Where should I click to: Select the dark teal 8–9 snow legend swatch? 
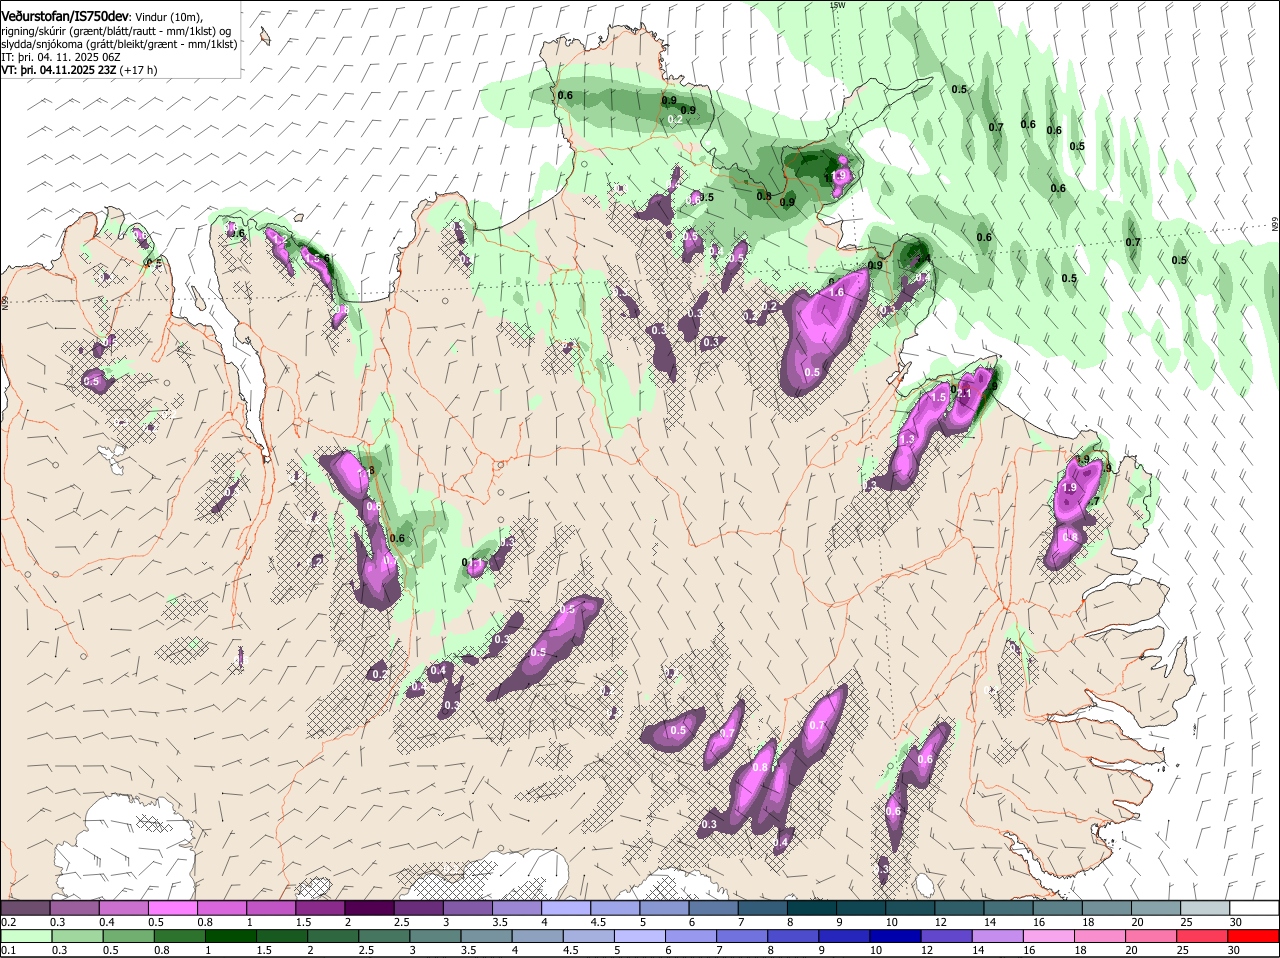pyautogui.click(x=814, y=907)
